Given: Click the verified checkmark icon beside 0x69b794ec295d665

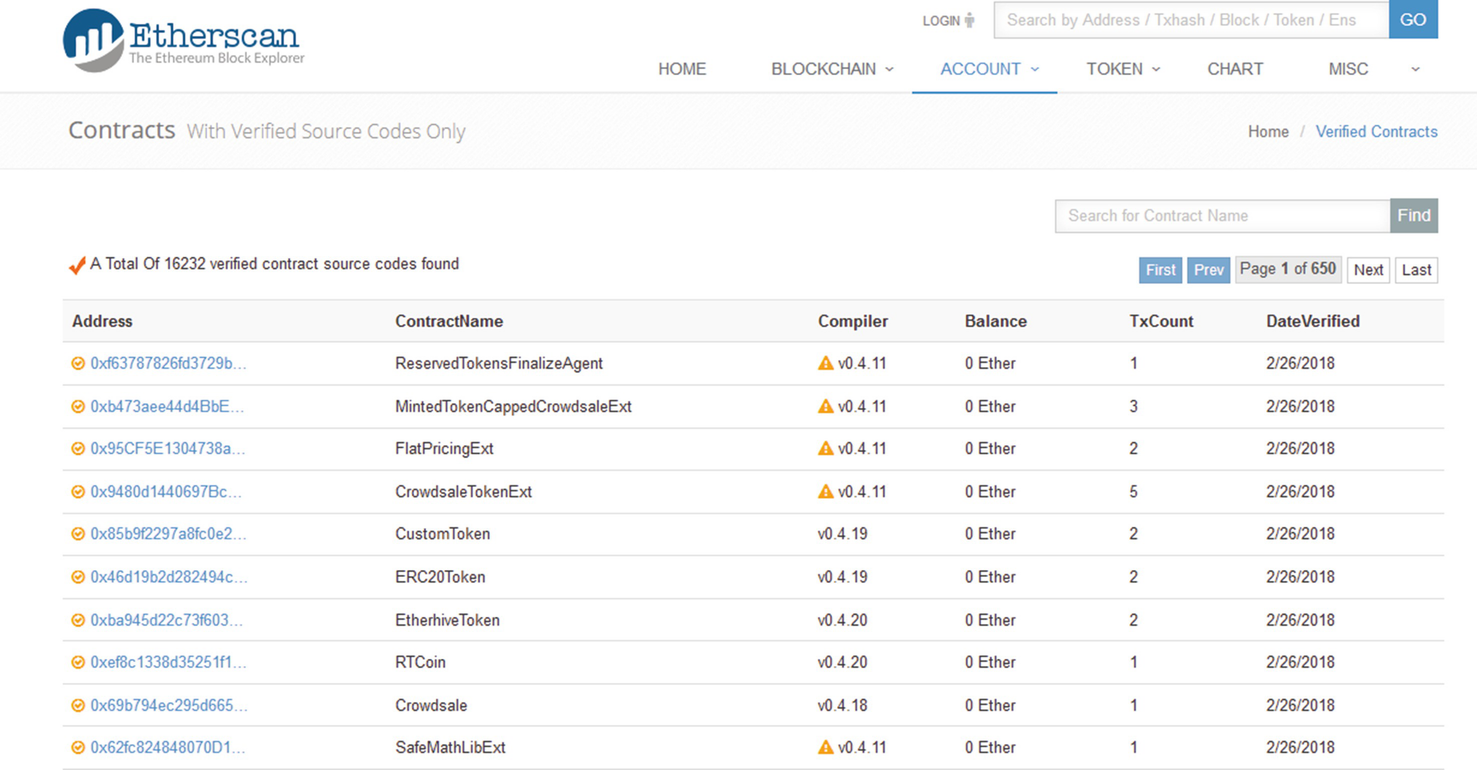Looking at the screenshot, I should [x=78, y=705].
